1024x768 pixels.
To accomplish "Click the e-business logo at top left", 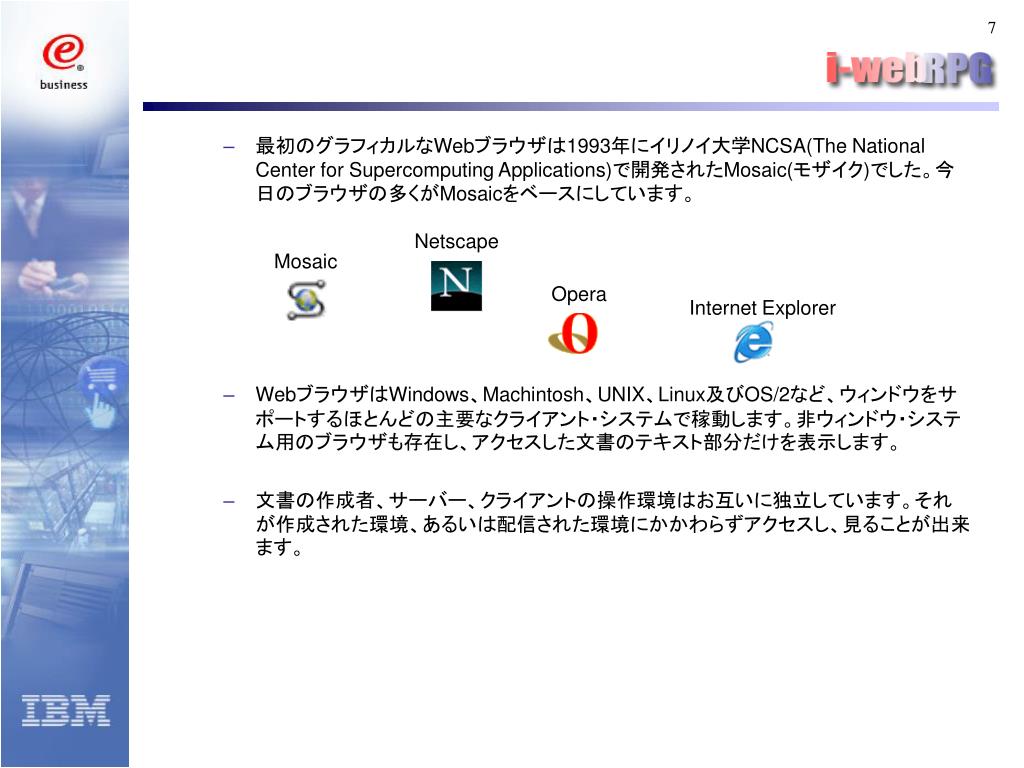I will pyautogui.click(x=63, y=62).
